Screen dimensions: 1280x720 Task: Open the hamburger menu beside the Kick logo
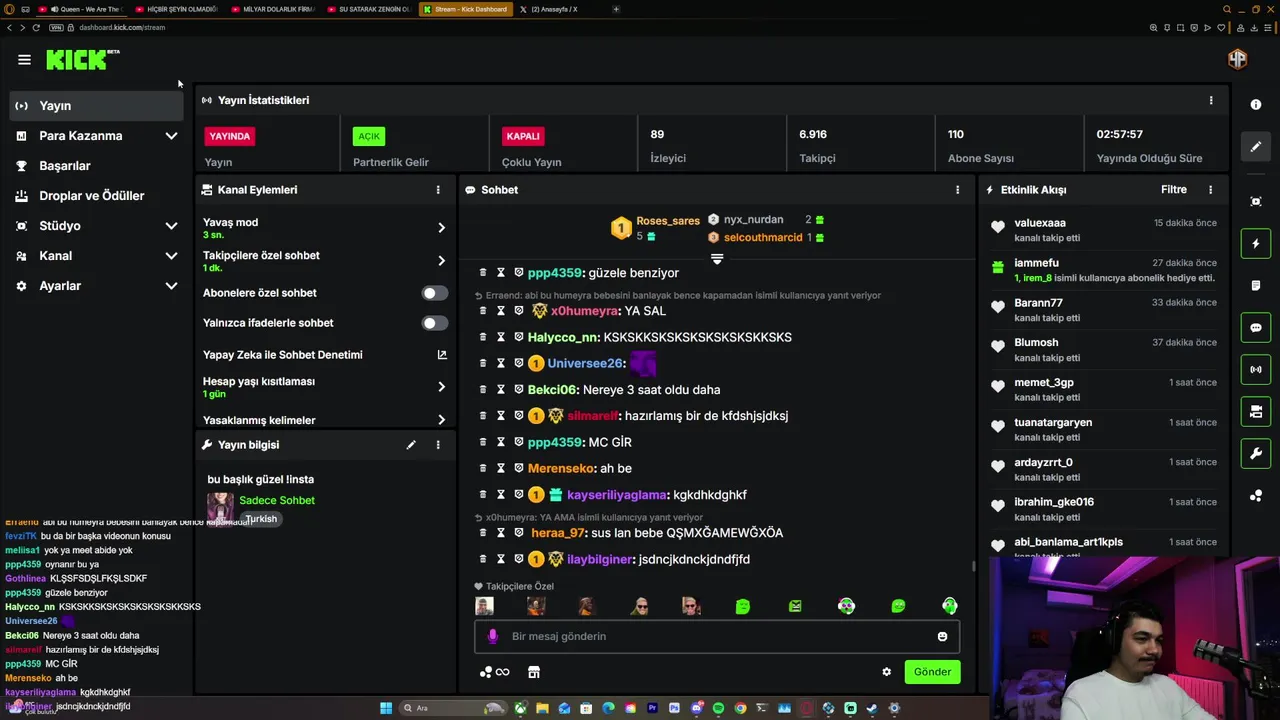coord(24,60)
